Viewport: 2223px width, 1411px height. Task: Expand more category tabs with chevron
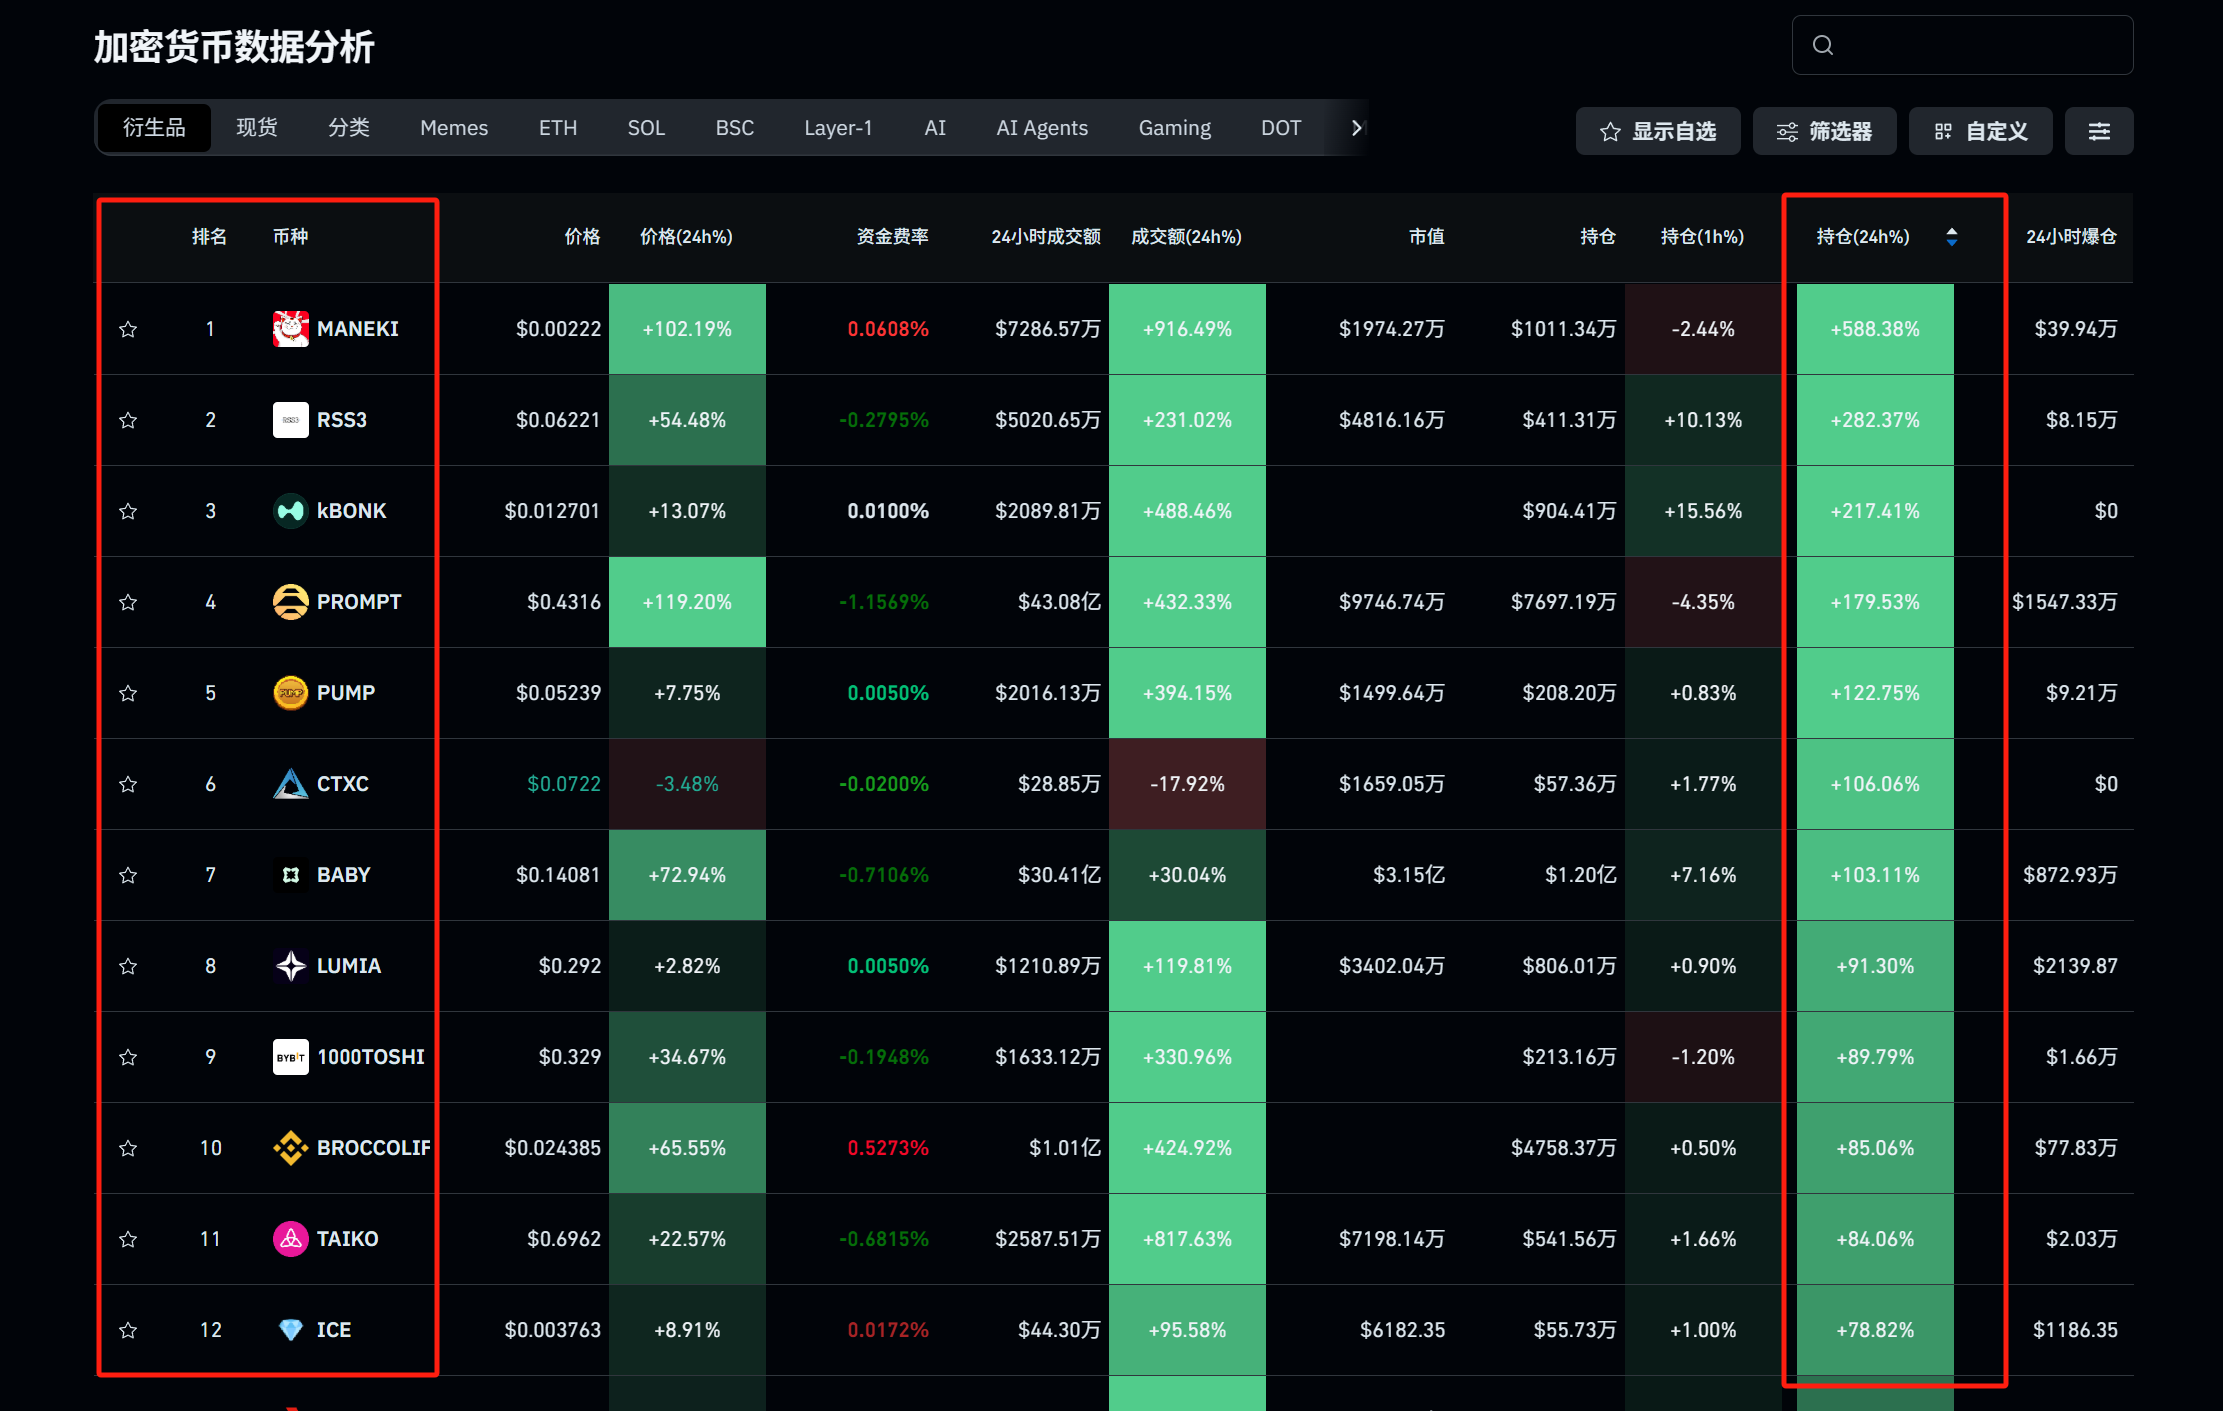1356,128
